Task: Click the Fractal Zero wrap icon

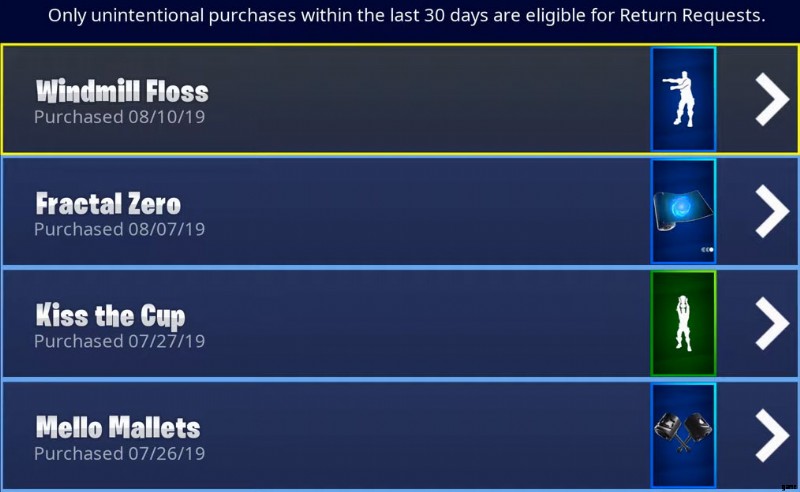Action: pyautogui.click(x=683, y=210)
